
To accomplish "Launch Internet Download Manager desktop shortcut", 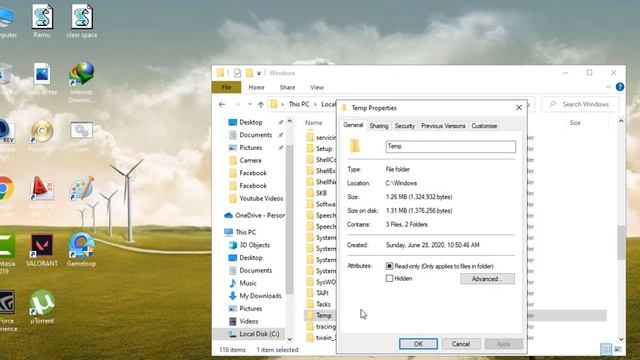I will 81,82.
